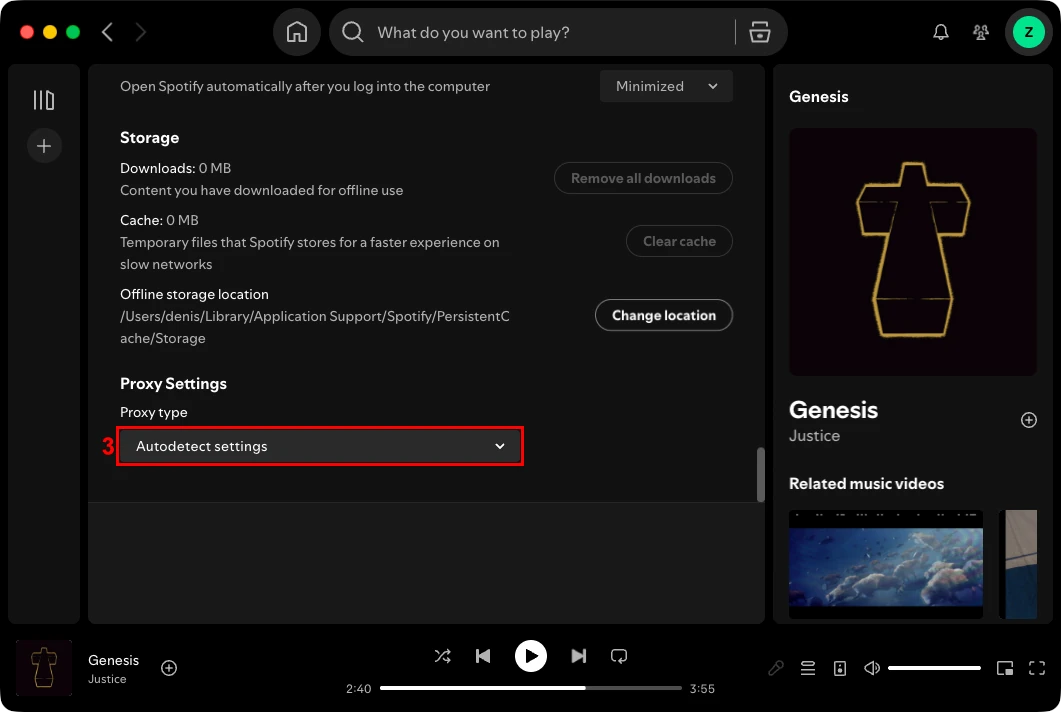The height and width of the screenshot is (712, 1061).
Task: Go back with the left arrow
Action: tap(107, 32)
